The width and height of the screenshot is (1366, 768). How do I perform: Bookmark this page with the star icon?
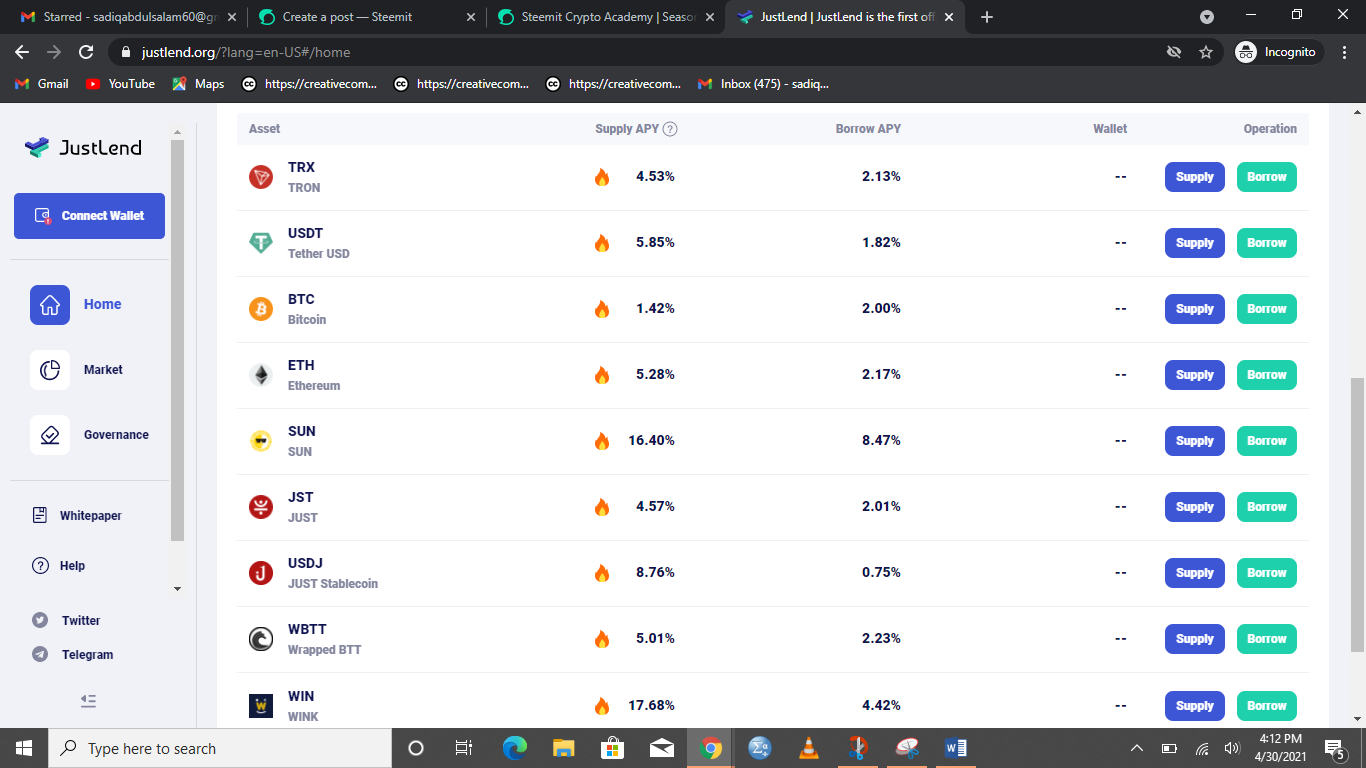coord(1206,52)
